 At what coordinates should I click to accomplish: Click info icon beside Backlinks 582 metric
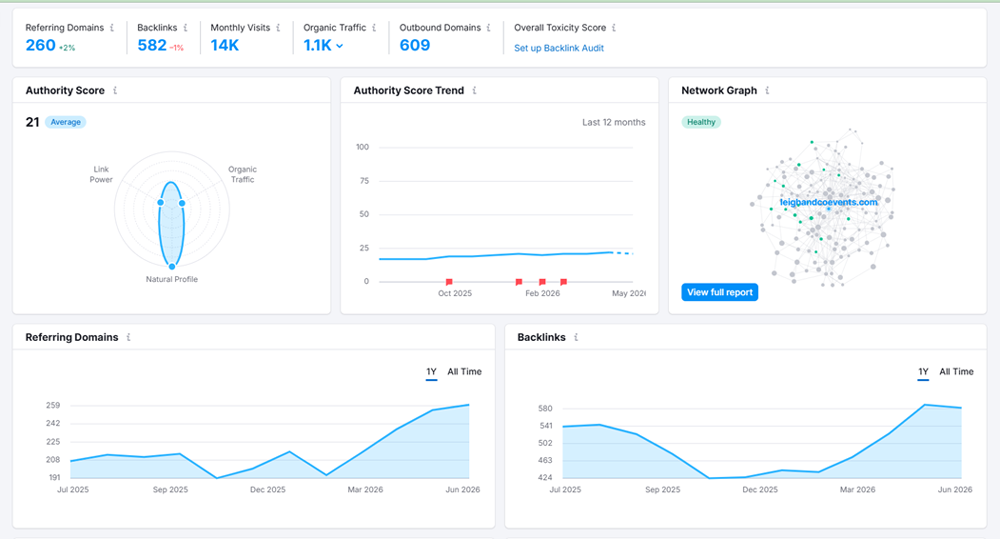click(186, 27)
